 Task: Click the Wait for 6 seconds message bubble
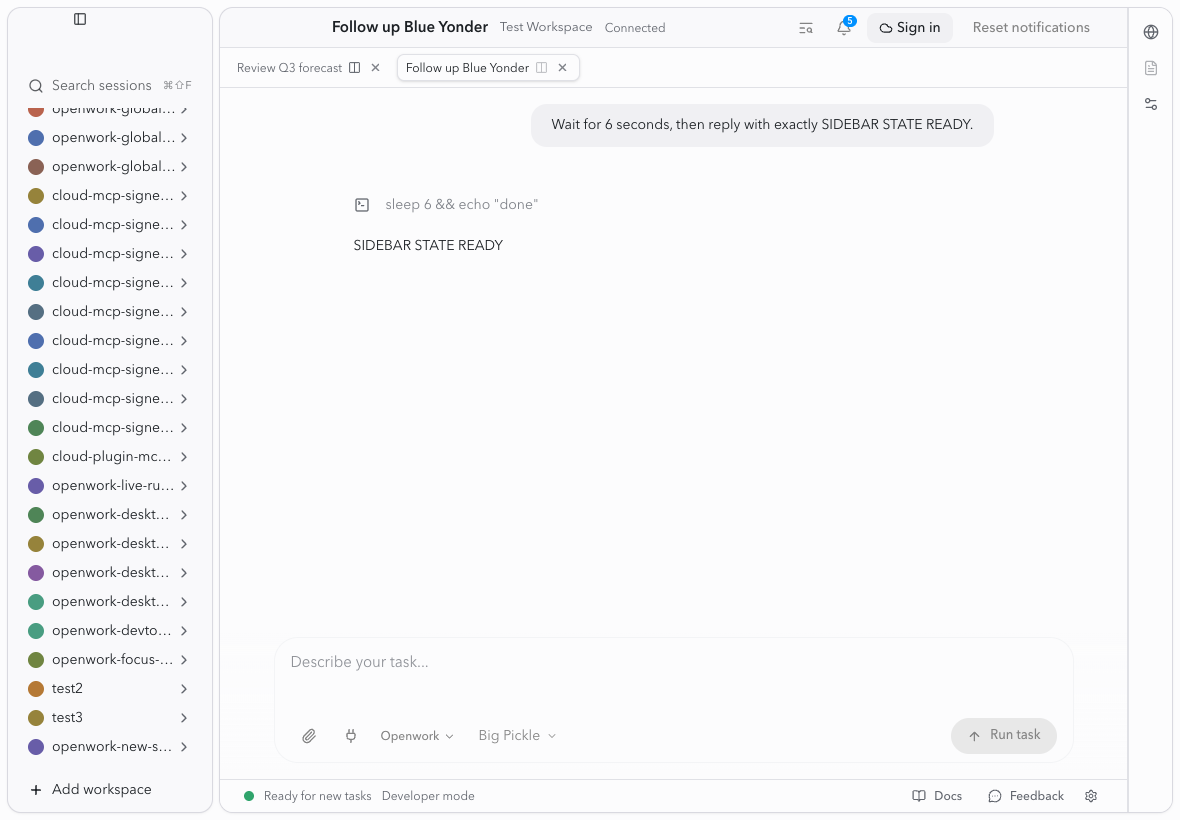click(762, 125)
